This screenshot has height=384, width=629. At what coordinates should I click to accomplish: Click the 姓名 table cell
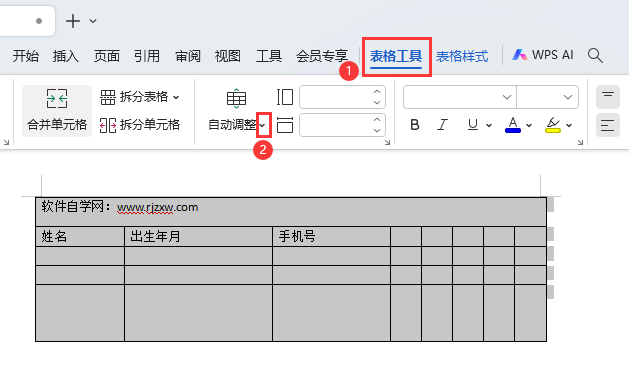(80, 236)
